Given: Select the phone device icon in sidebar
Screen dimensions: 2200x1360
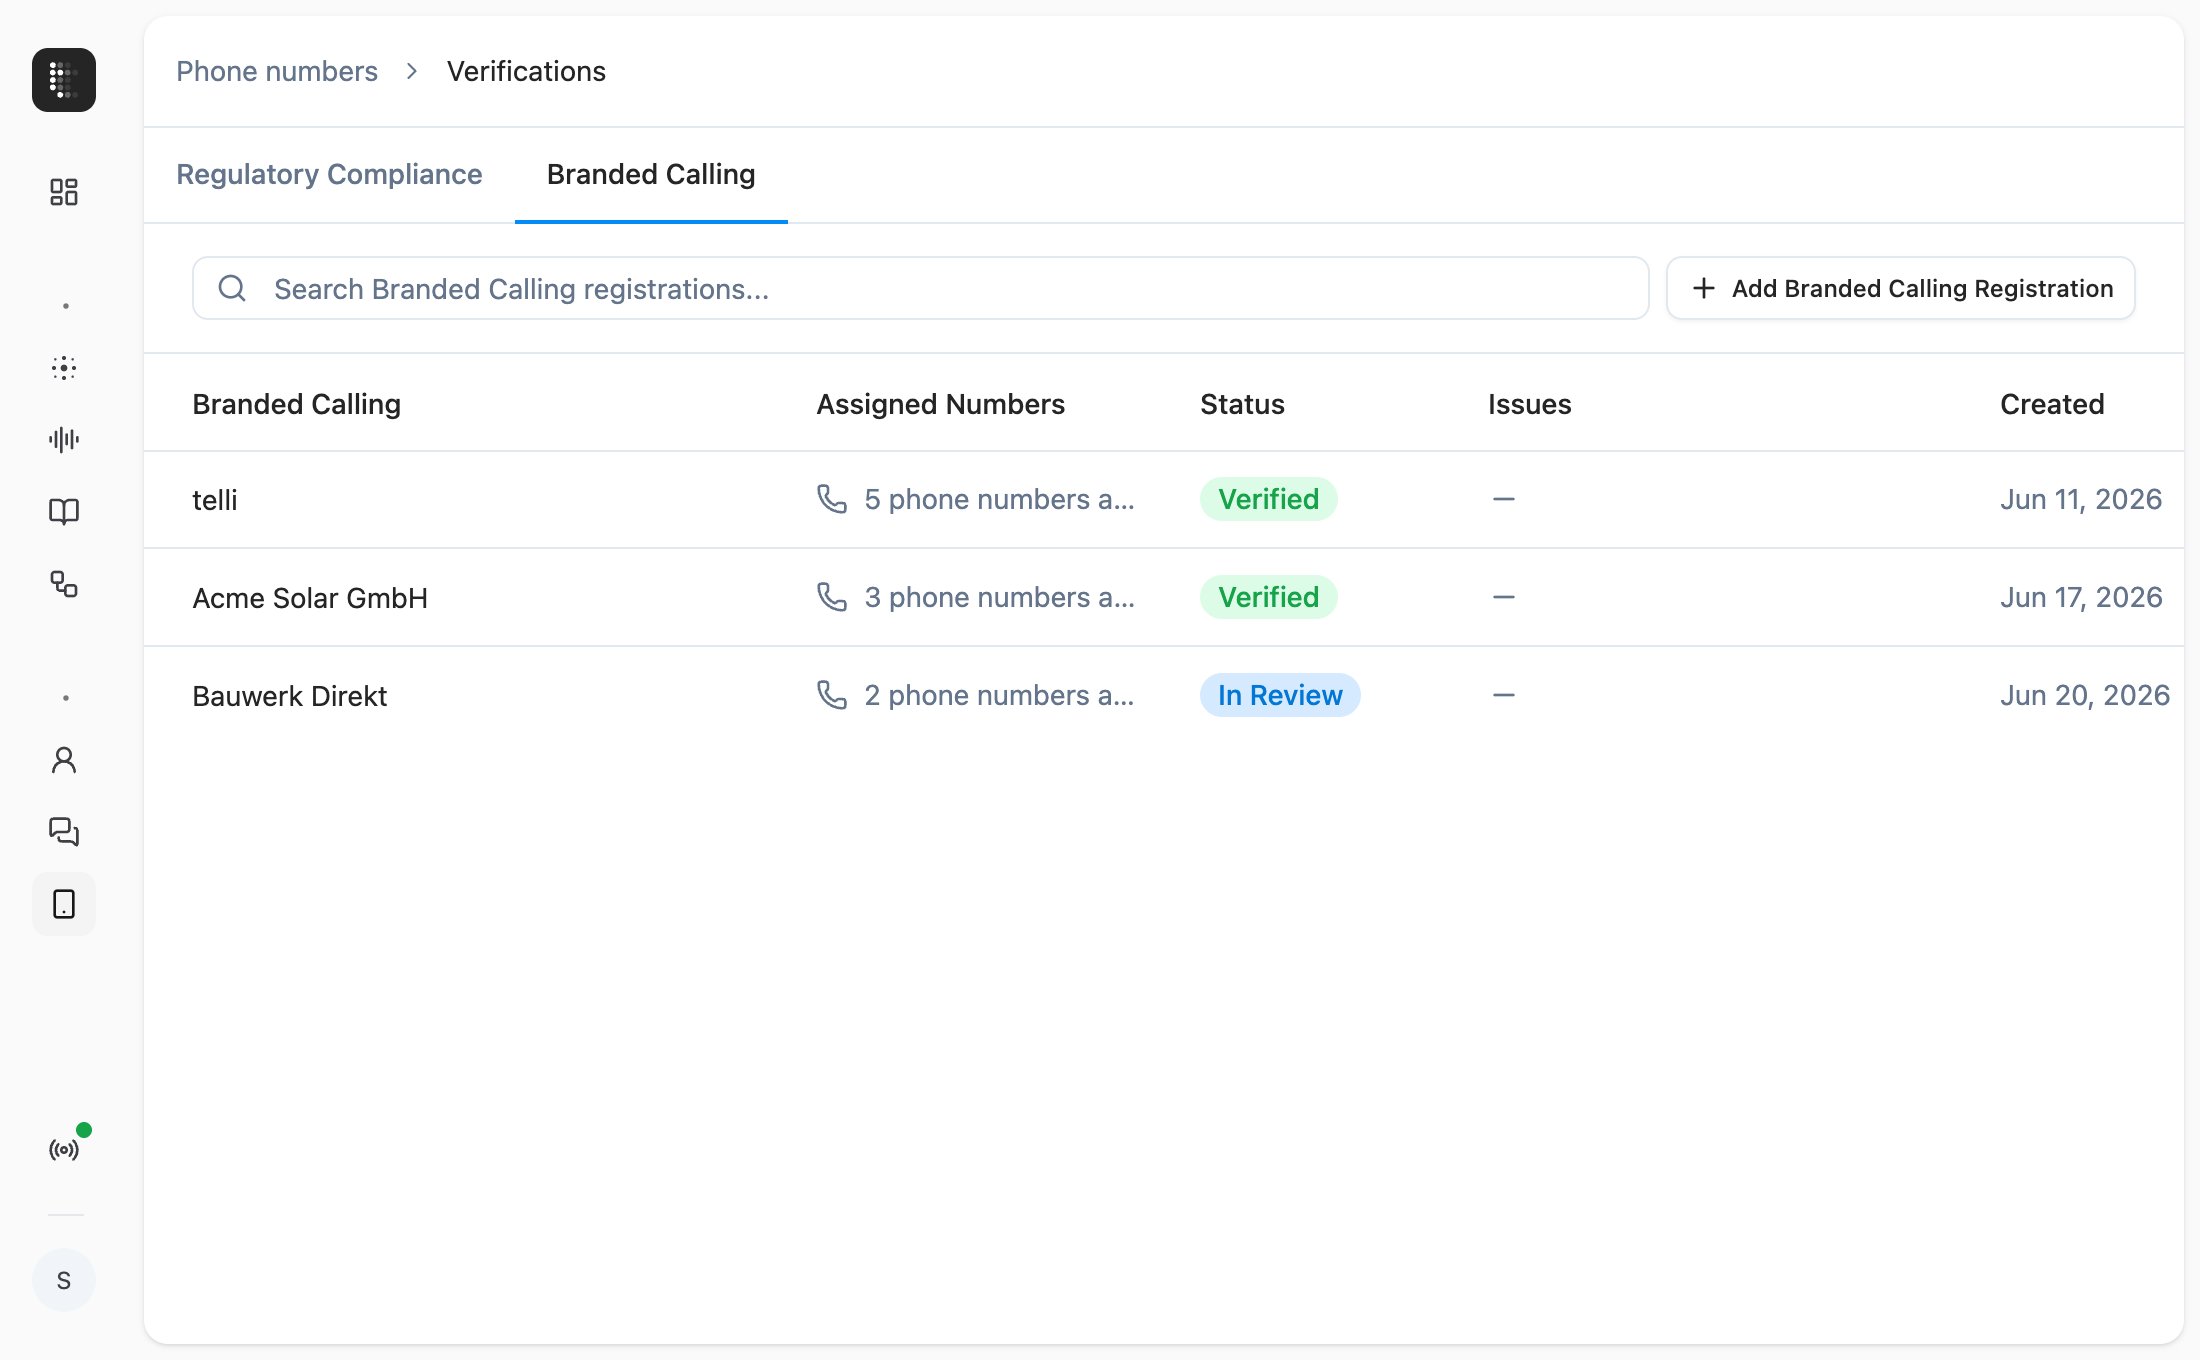Looking at the screenshot, I should tap(64, 904).
